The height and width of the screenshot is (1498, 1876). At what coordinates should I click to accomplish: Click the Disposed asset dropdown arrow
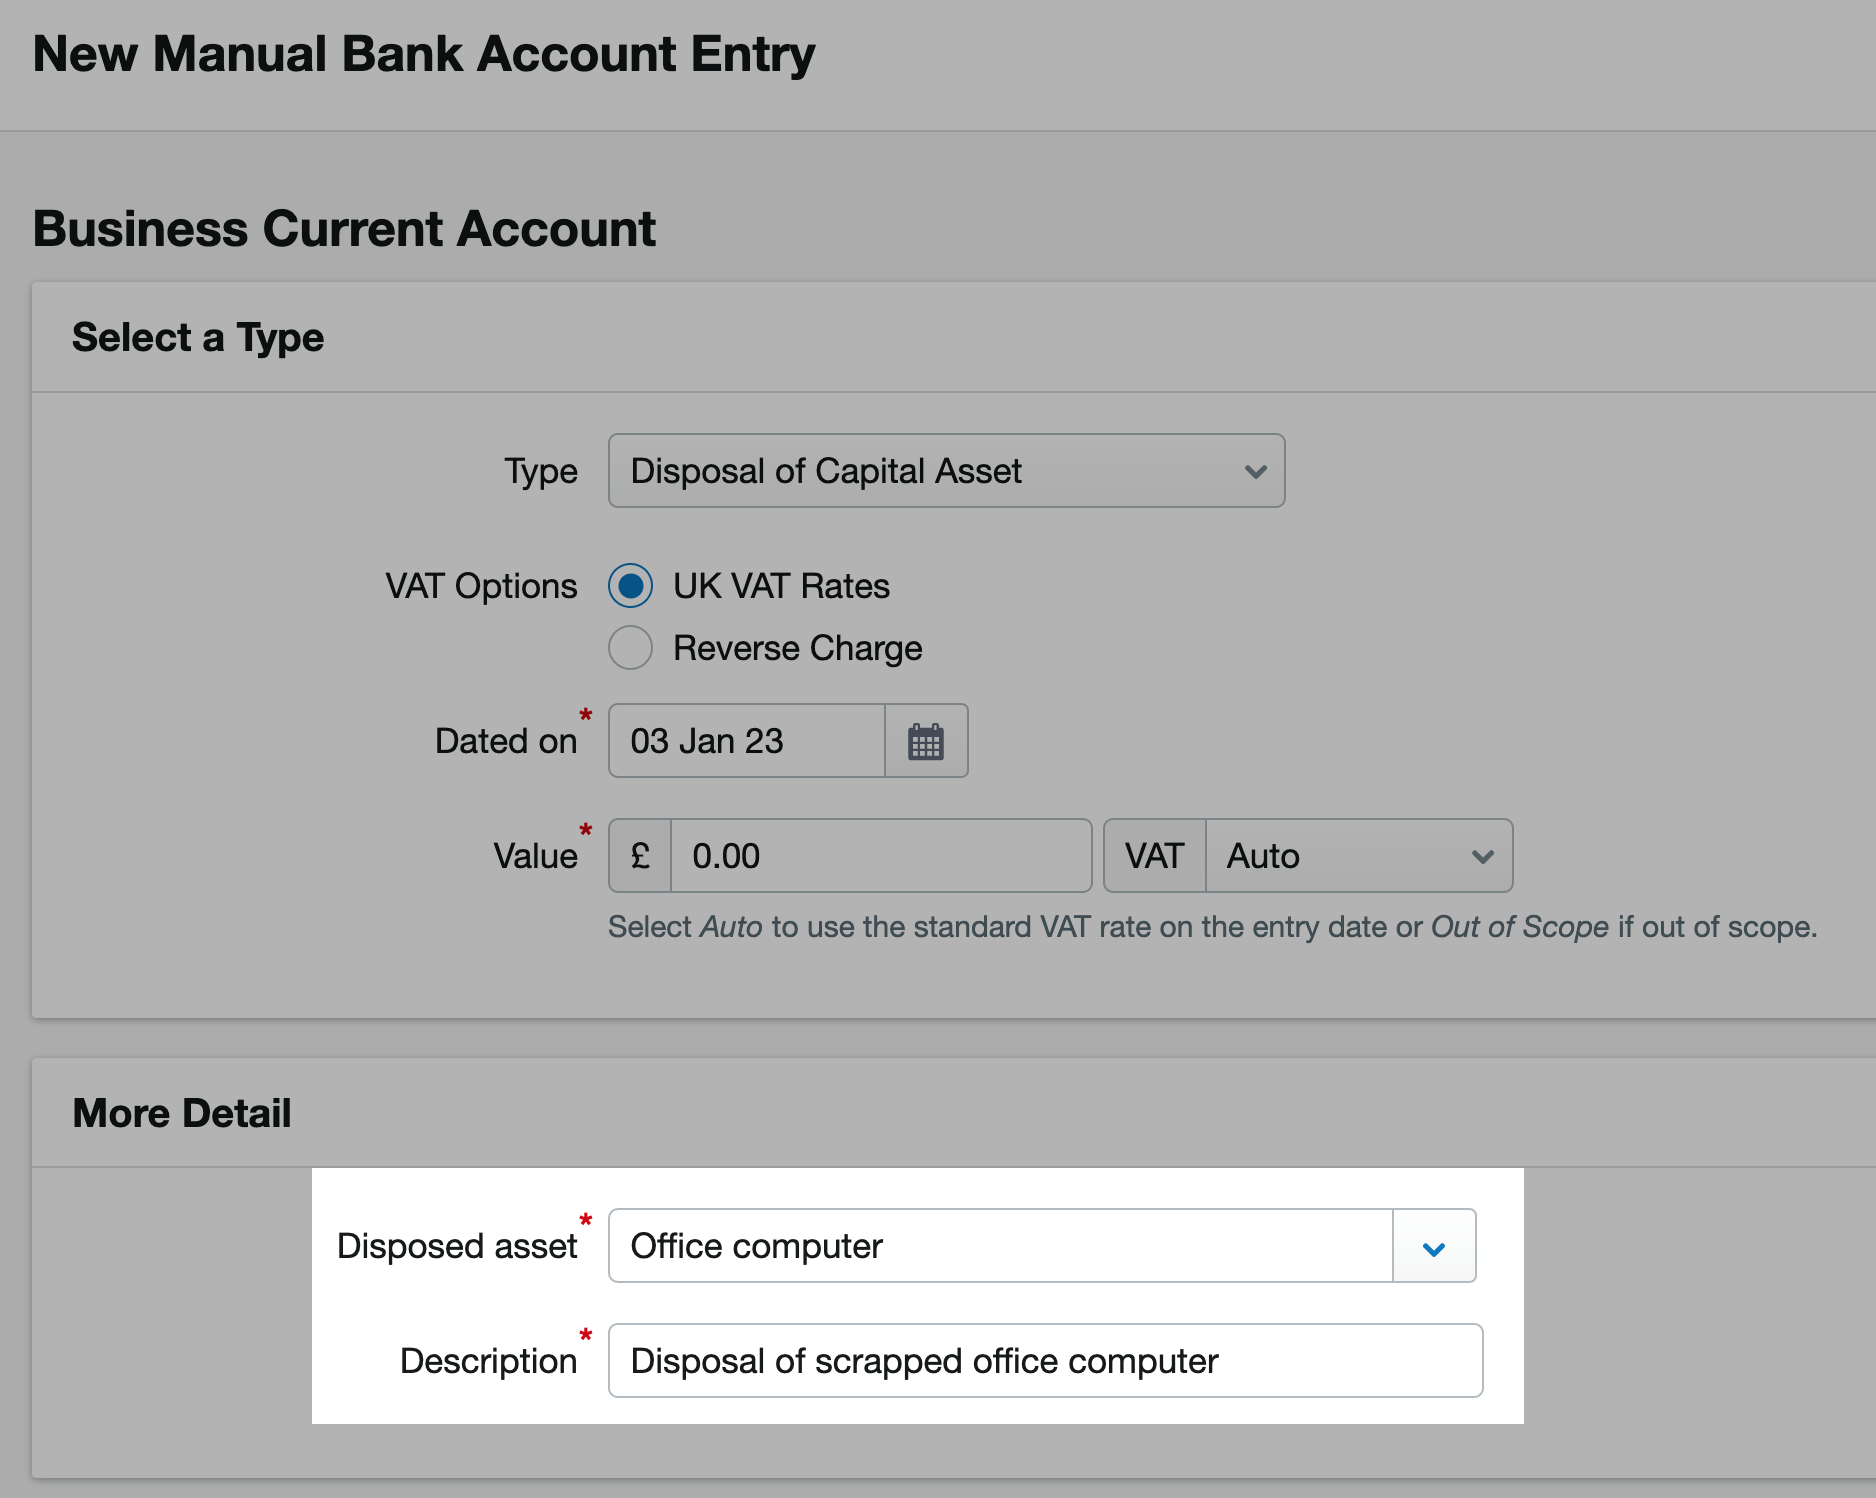(1434, 1246)
